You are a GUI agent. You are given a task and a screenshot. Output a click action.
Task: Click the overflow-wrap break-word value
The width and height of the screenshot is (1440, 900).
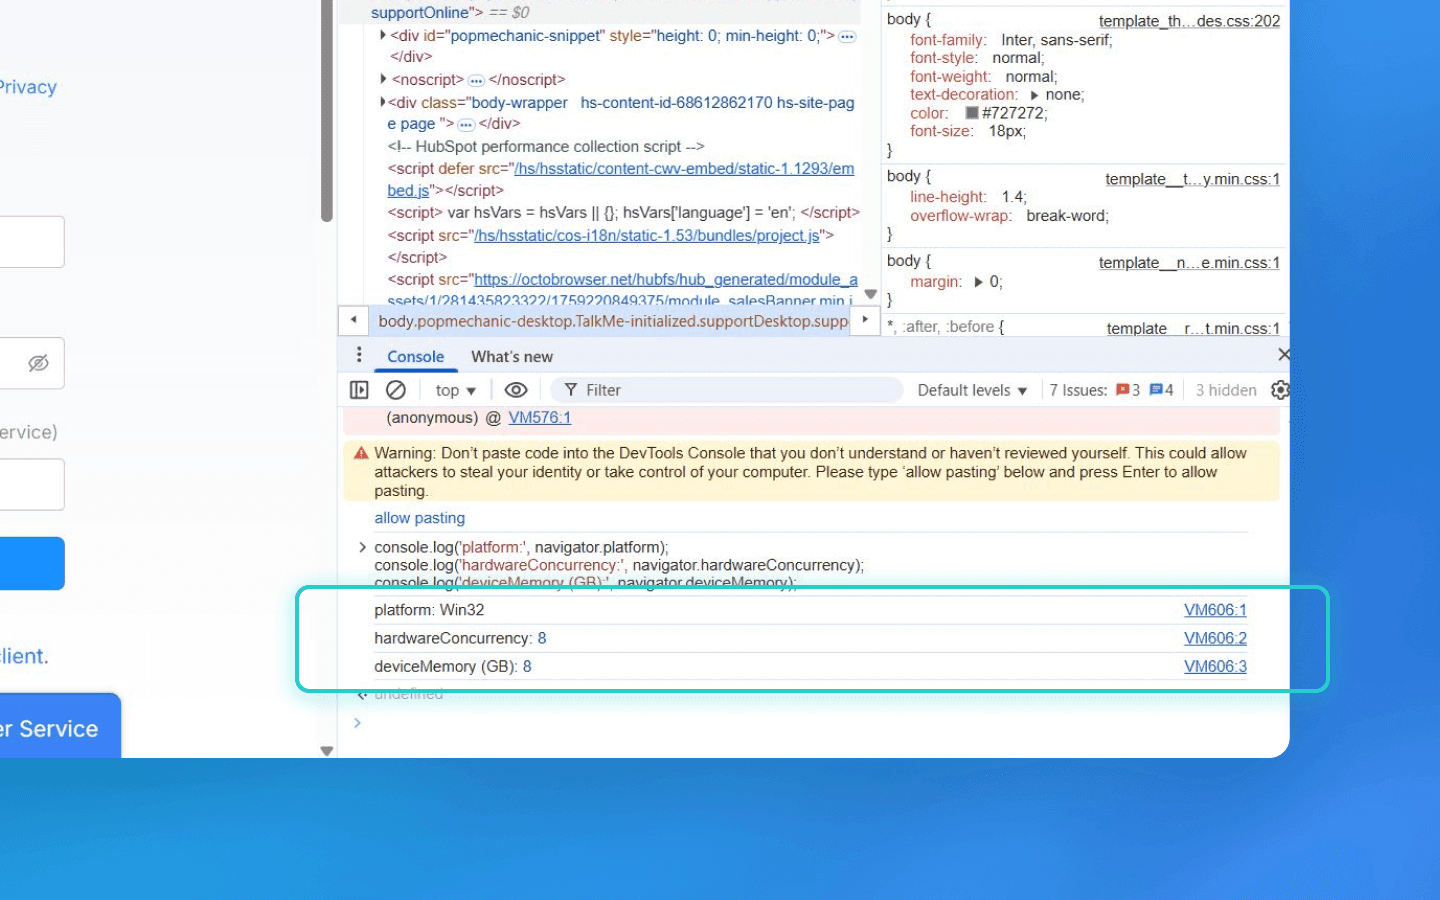pyautogui.click(x=1065, y=216)
